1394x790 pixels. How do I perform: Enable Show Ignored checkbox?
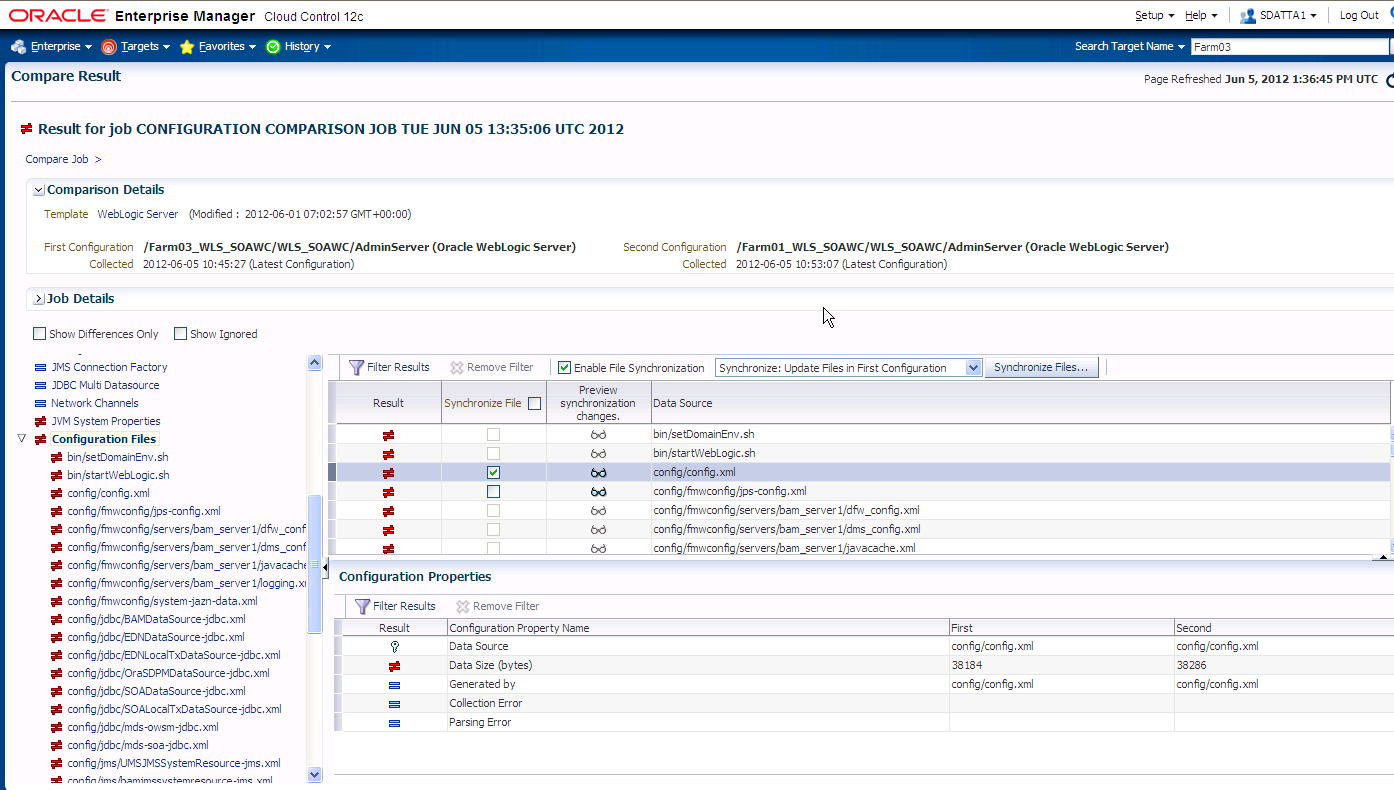coord(180,334)
